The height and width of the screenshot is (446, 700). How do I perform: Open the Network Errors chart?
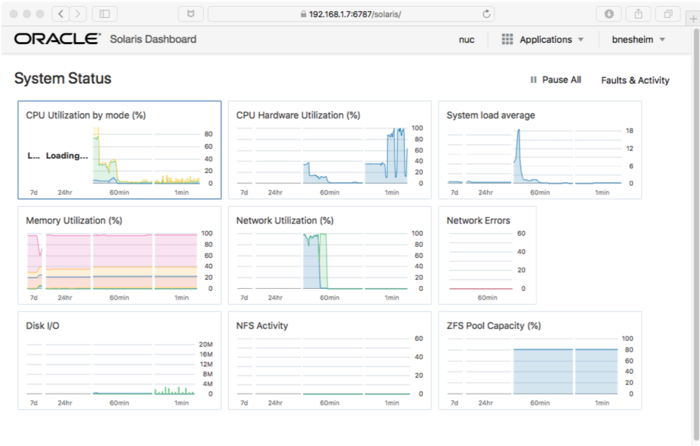pyautogui.click(x=487, y=255)
